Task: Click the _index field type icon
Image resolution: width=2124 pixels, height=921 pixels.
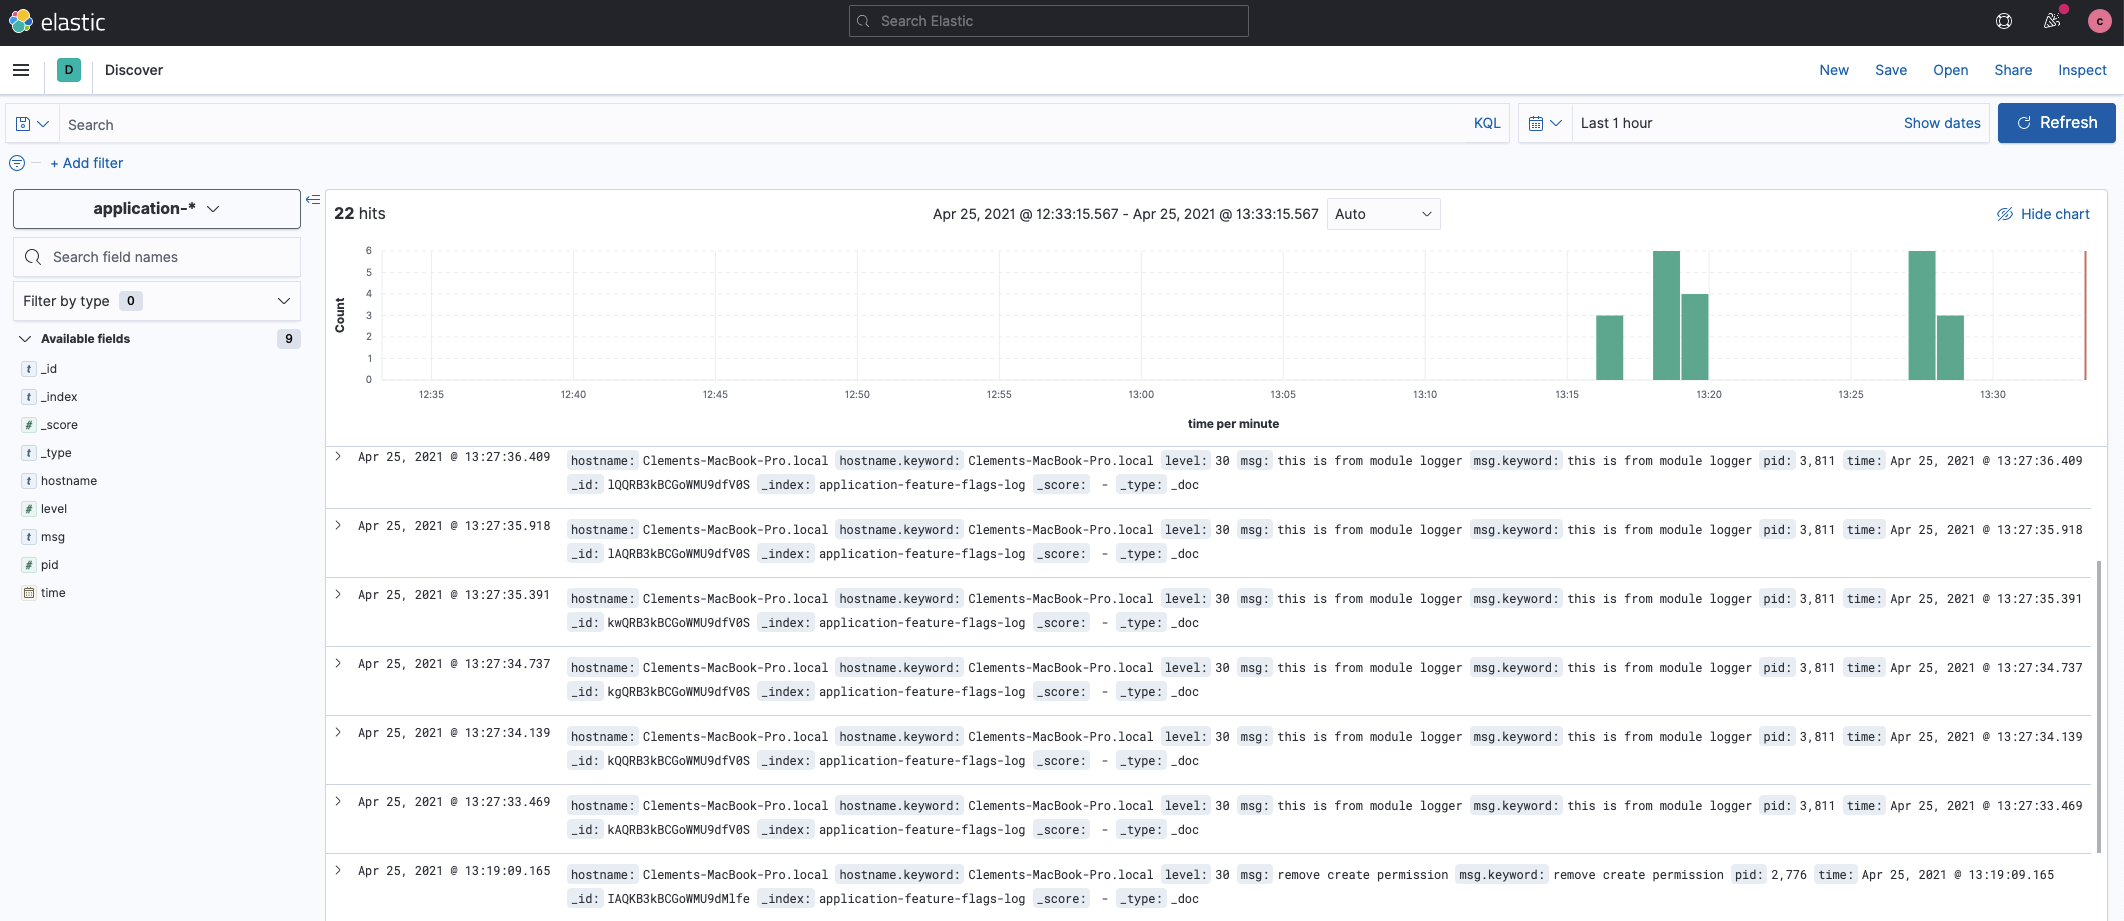Action: click(x=29, y=397)
